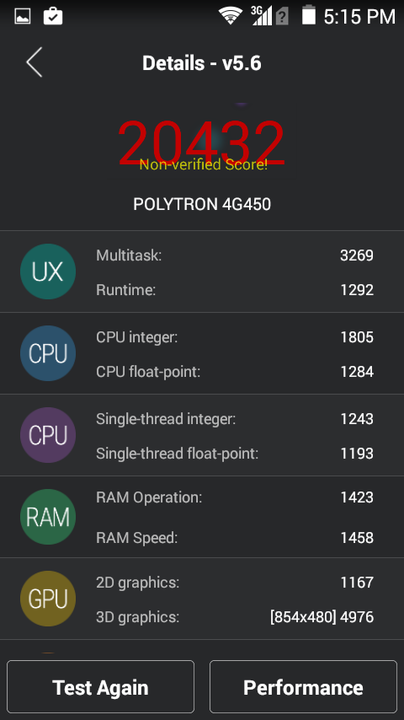Select the Multitask score row

click(235, 255)
